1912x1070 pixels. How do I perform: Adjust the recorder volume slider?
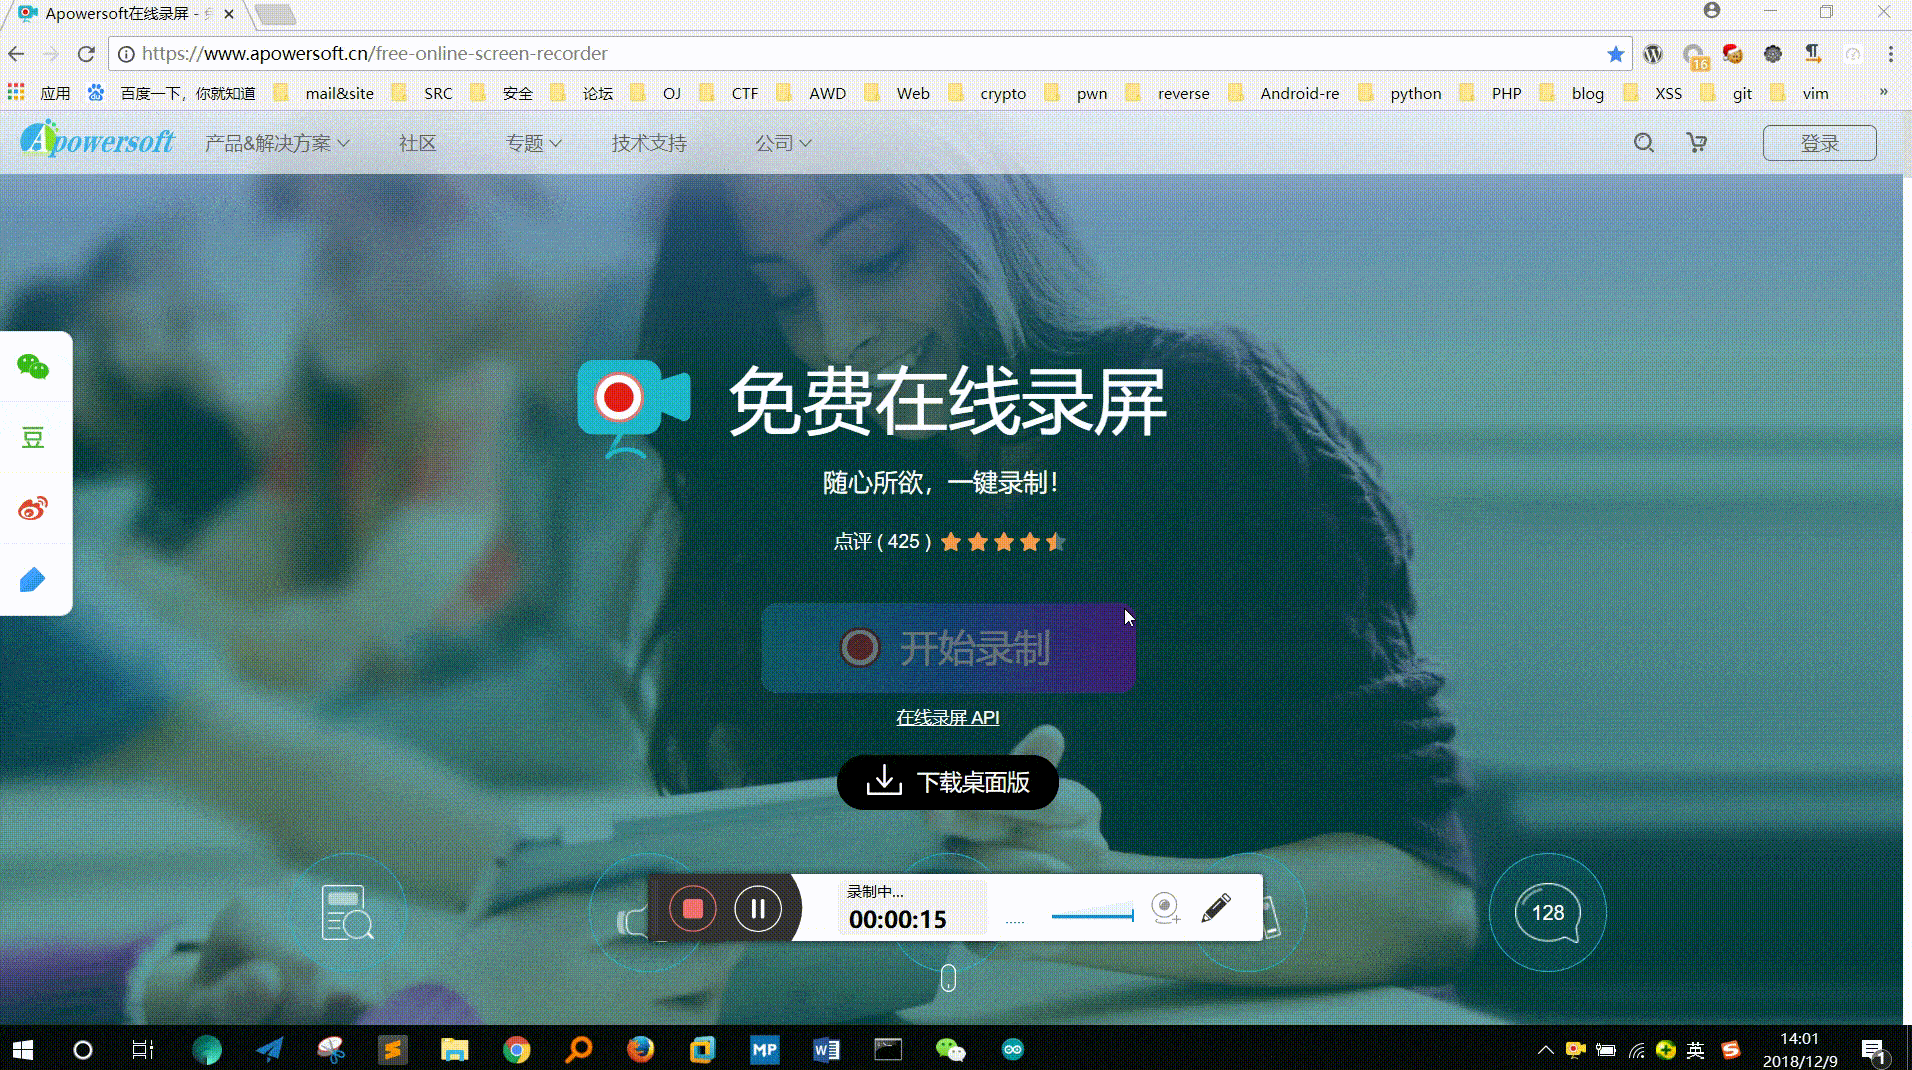tap(1092, 915)
